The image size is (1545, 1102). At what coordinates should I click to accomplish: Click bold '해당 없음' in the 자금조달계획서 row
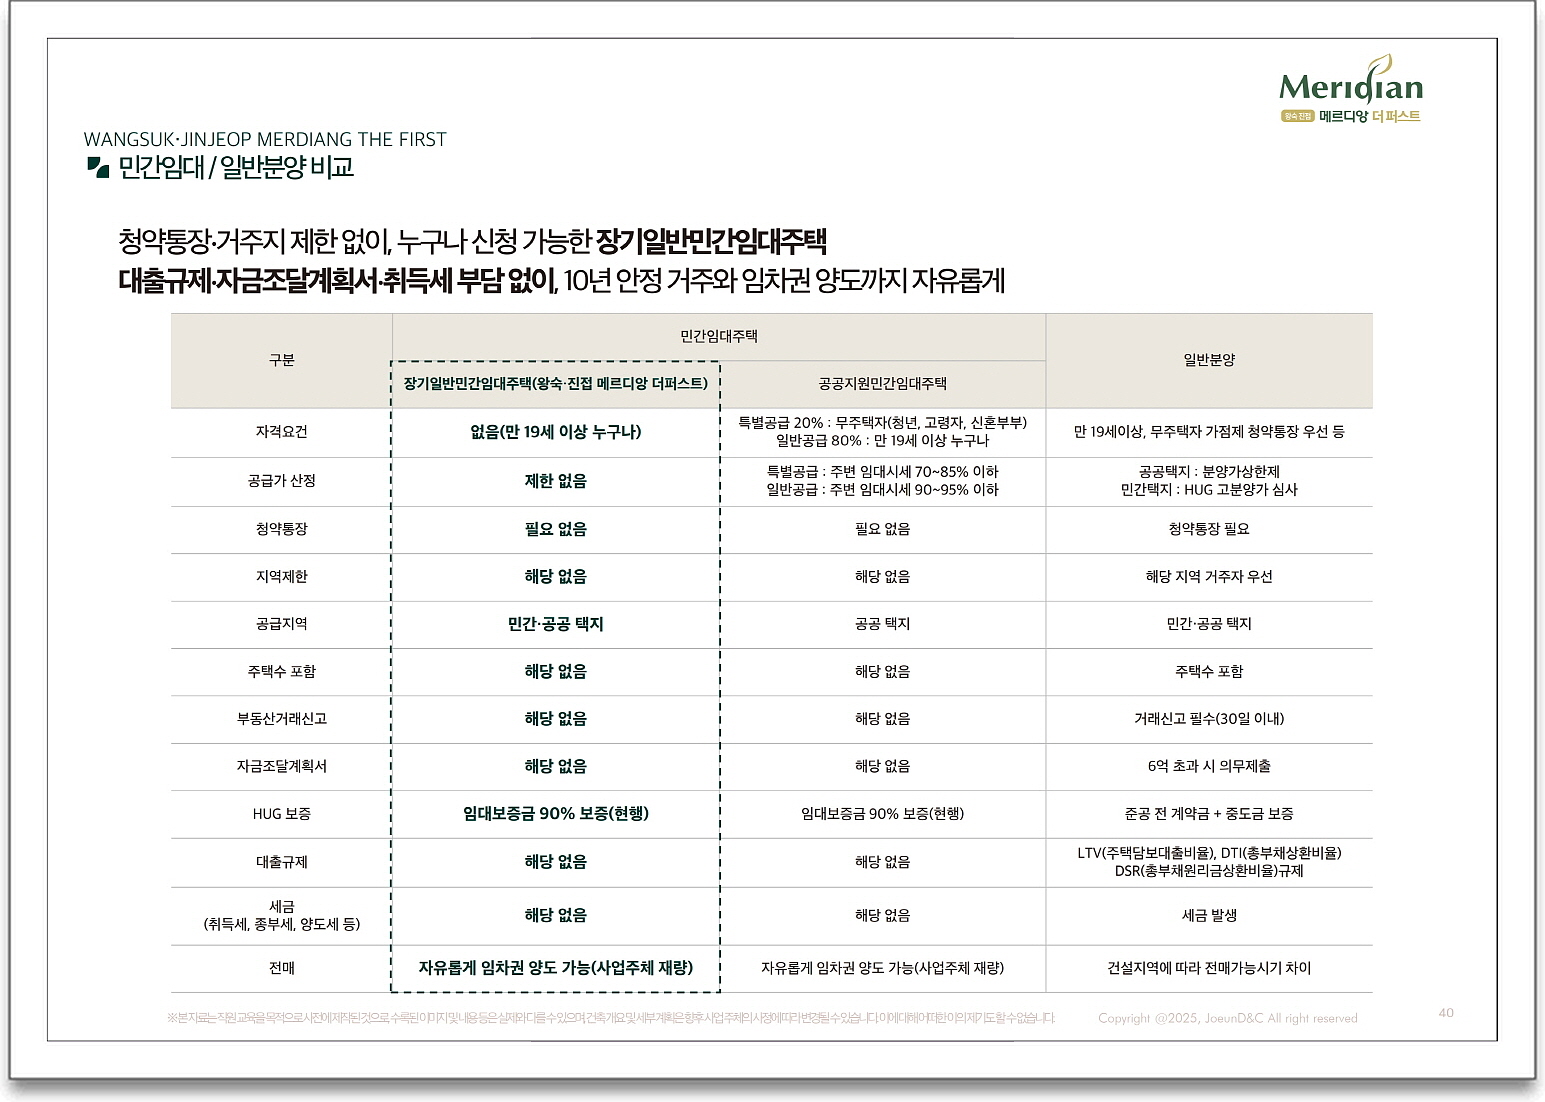pyautogui.click(x=556, y=767)
